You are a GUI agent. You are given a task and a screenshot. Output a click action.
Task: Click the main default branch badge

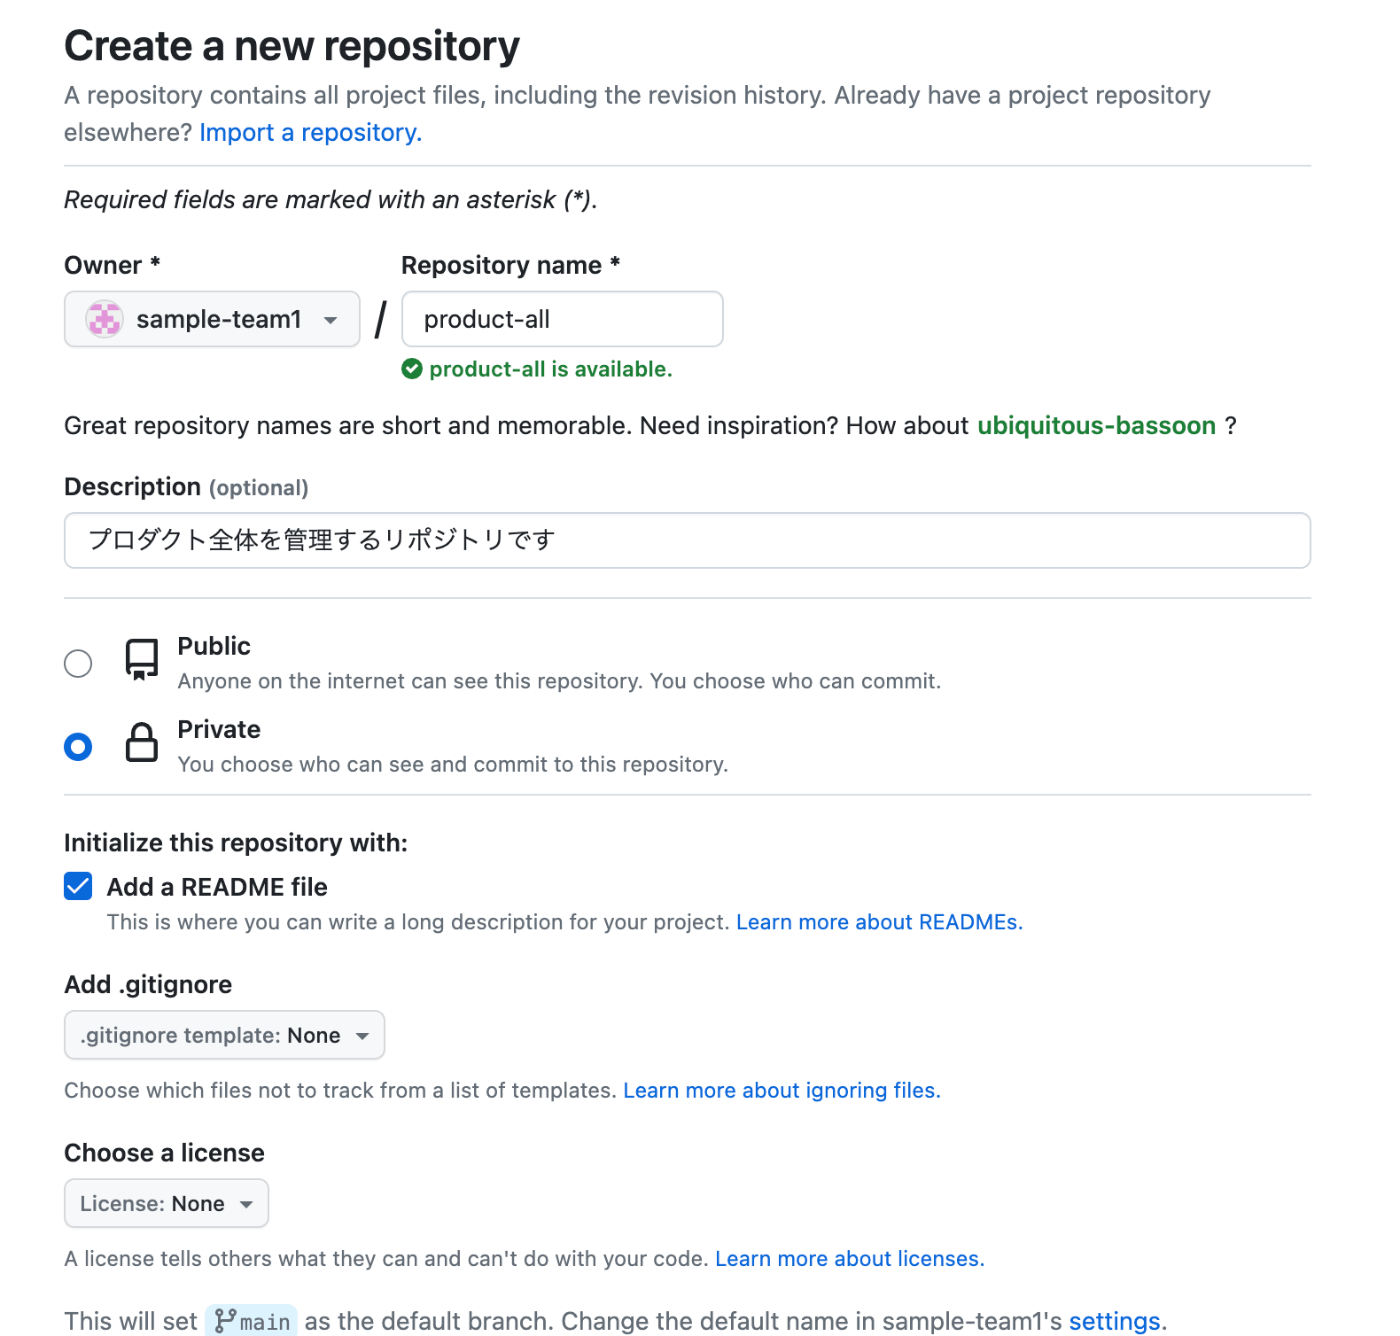coord(251,1320)
